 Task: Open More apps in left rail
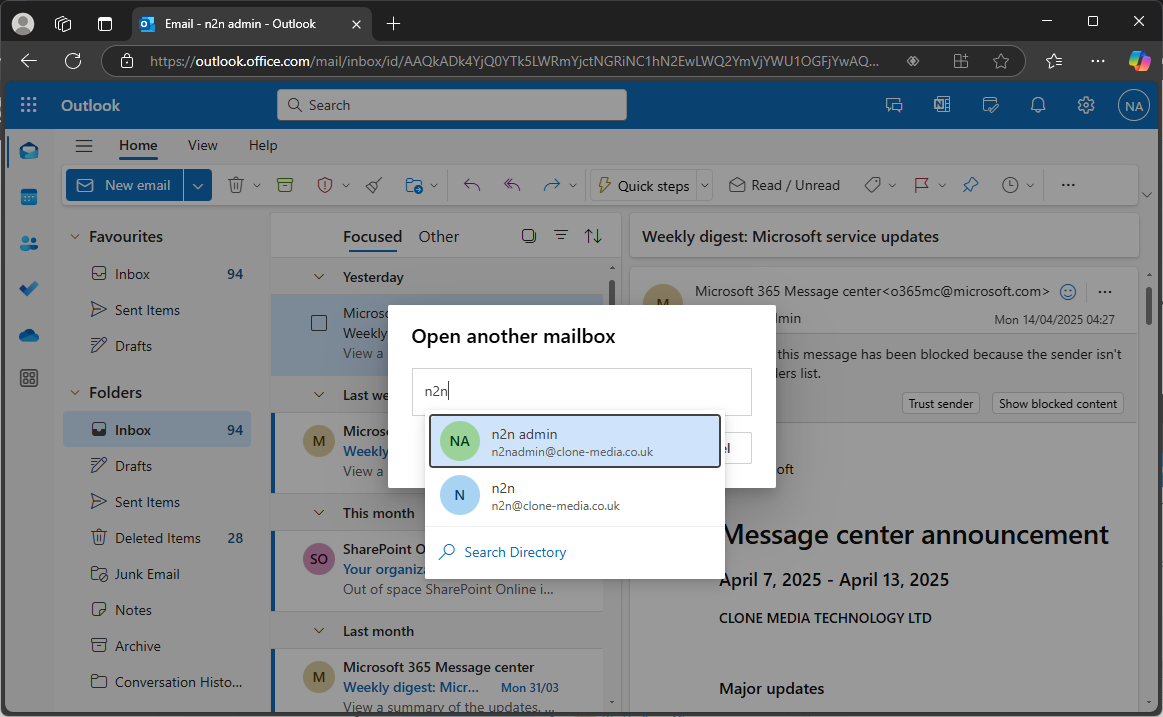point(29,378)
